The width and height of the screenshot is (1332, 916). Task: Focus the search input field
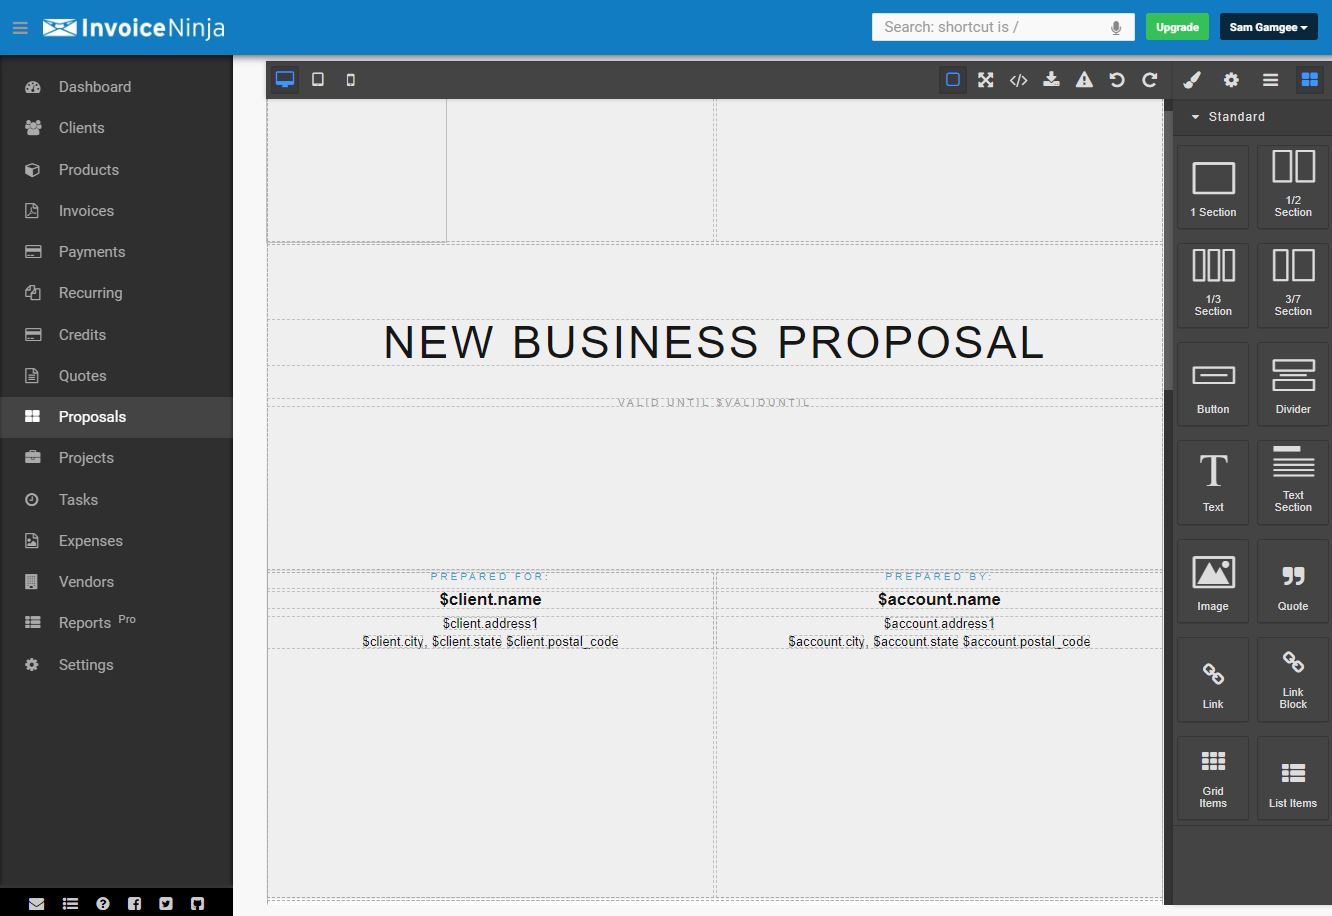(990, 27)
